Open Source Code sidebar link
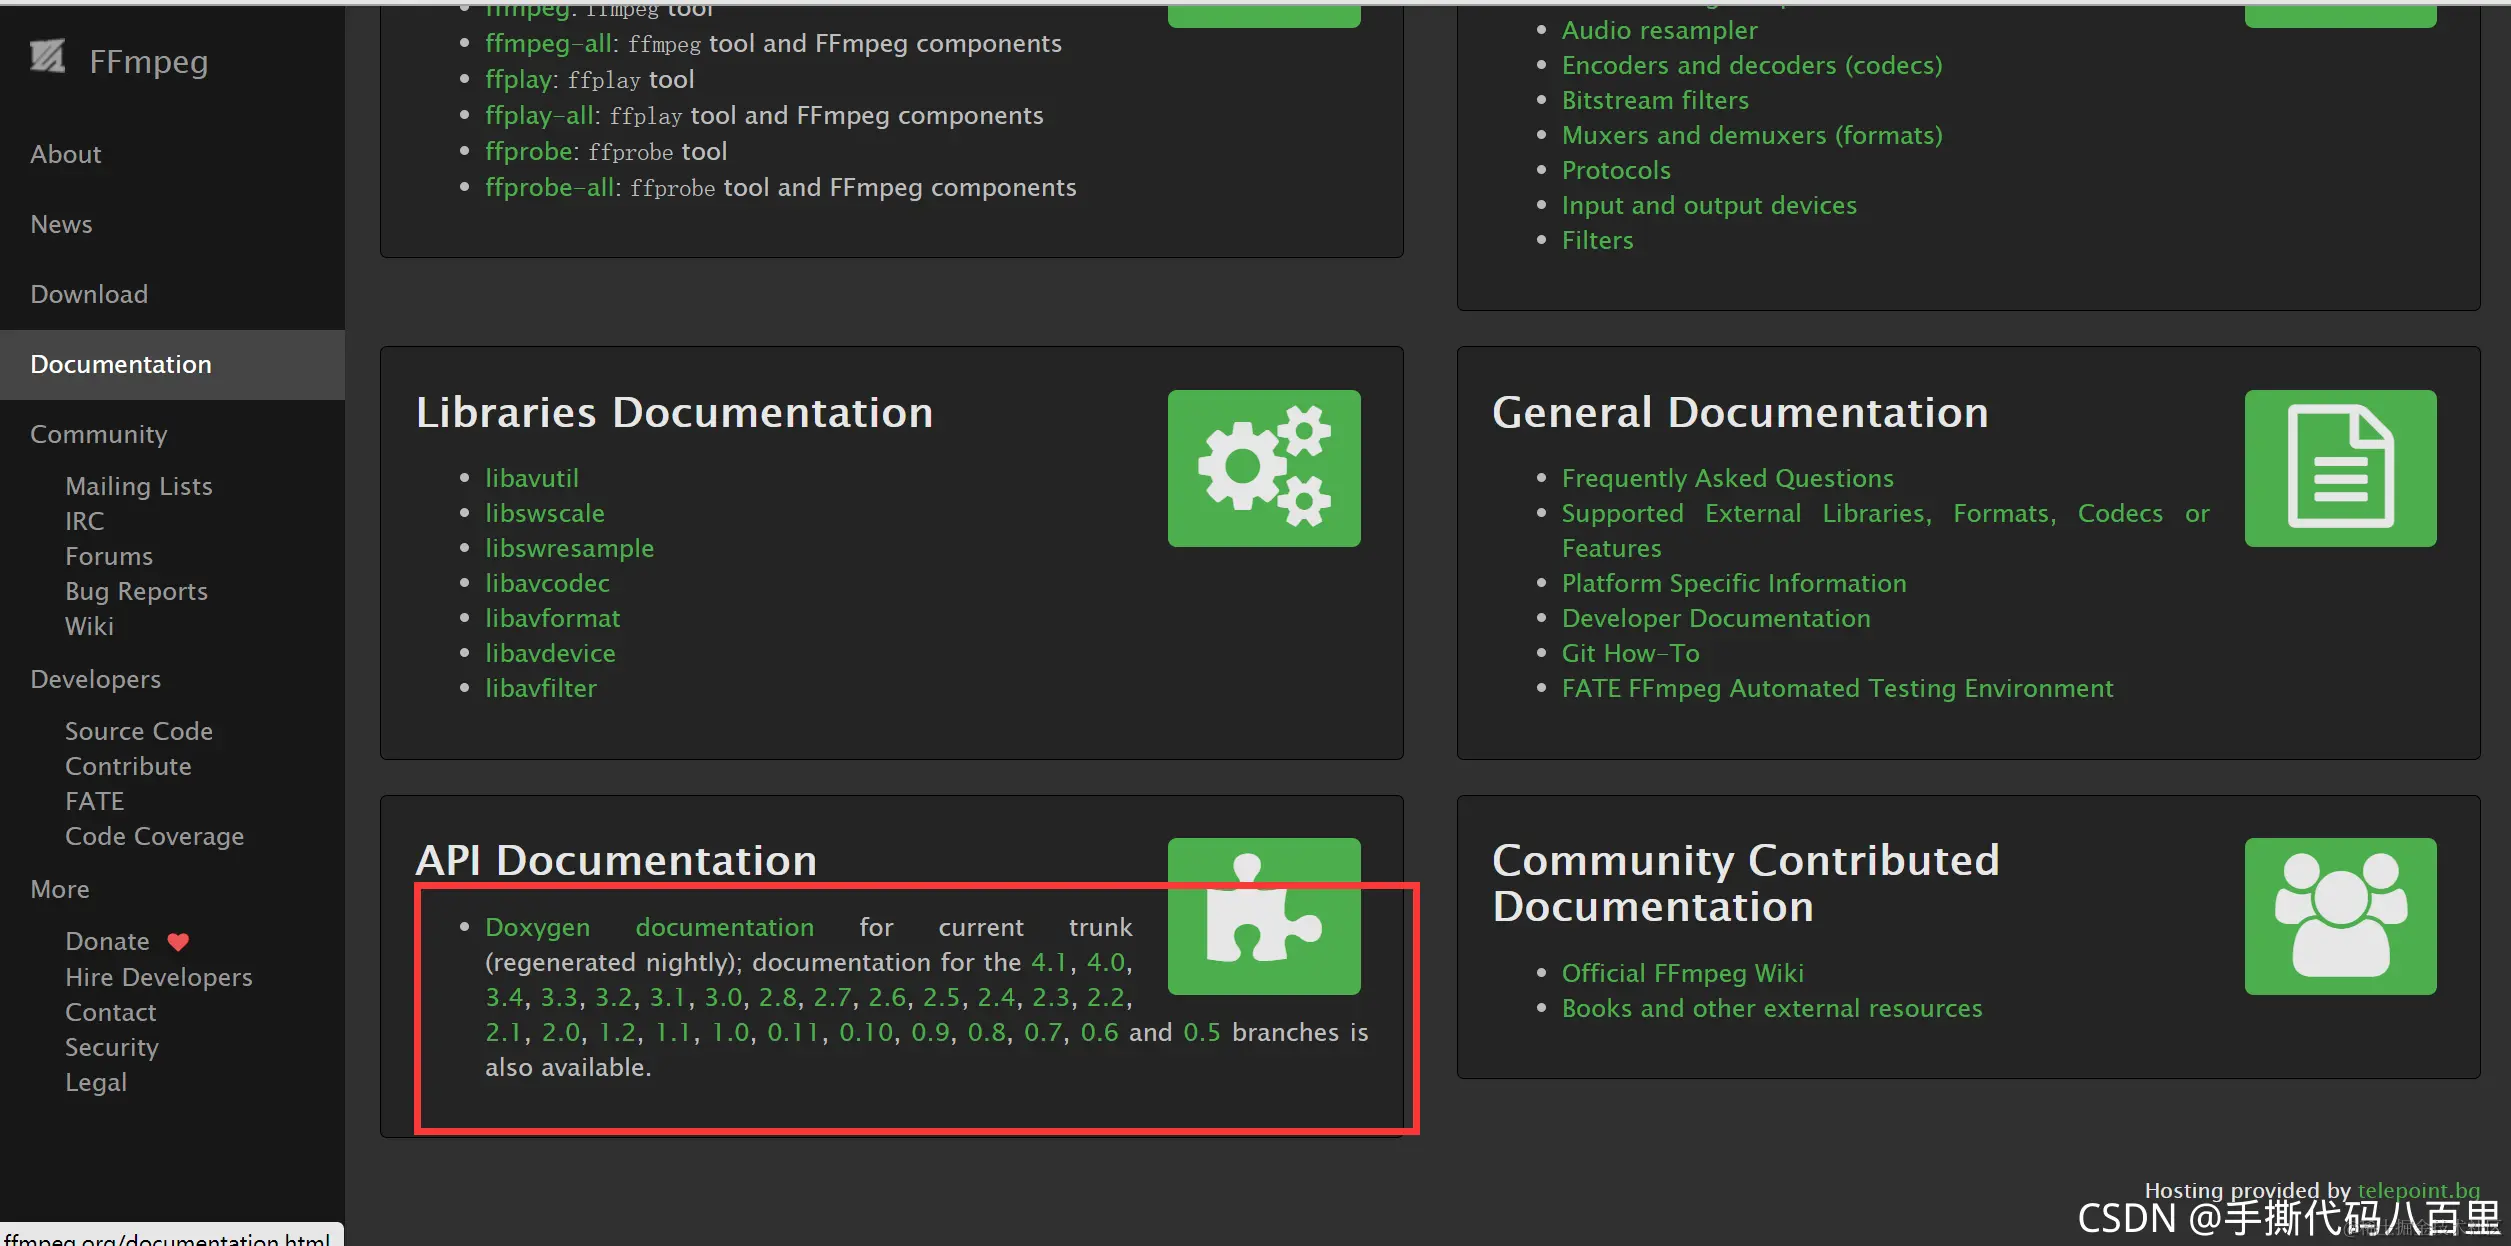Screen dimensions: 2511x1246 point(139,731)
